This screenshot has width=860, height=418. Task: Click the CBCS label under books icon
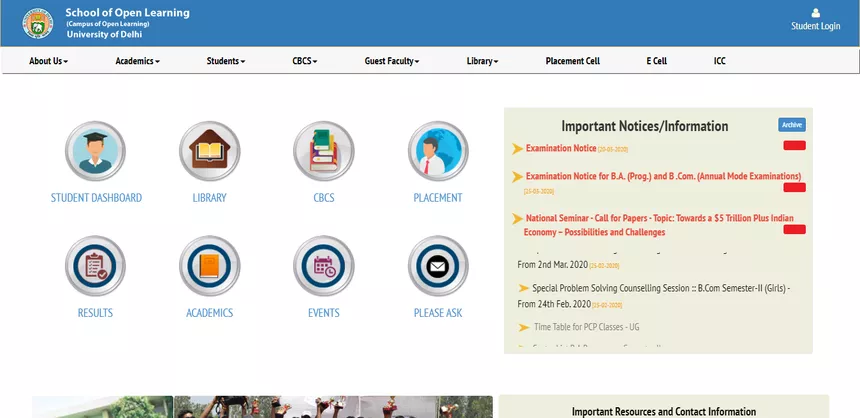[324, 198]
